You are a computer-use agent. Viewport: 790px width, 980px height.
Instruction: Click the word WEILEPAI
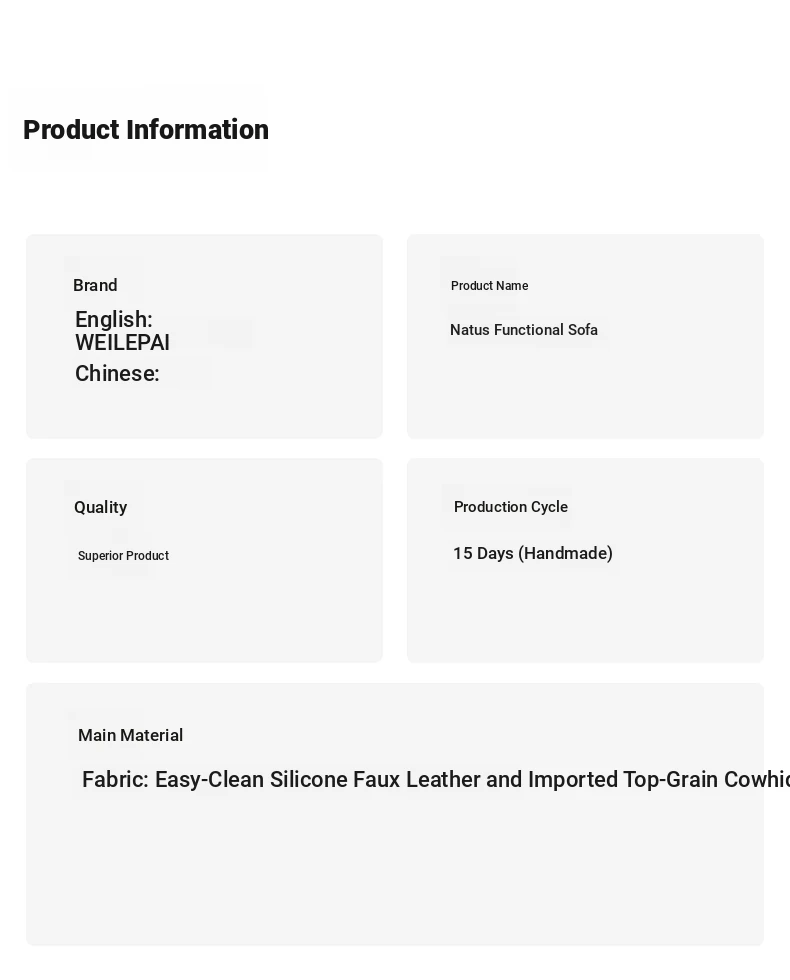(122, 342)
